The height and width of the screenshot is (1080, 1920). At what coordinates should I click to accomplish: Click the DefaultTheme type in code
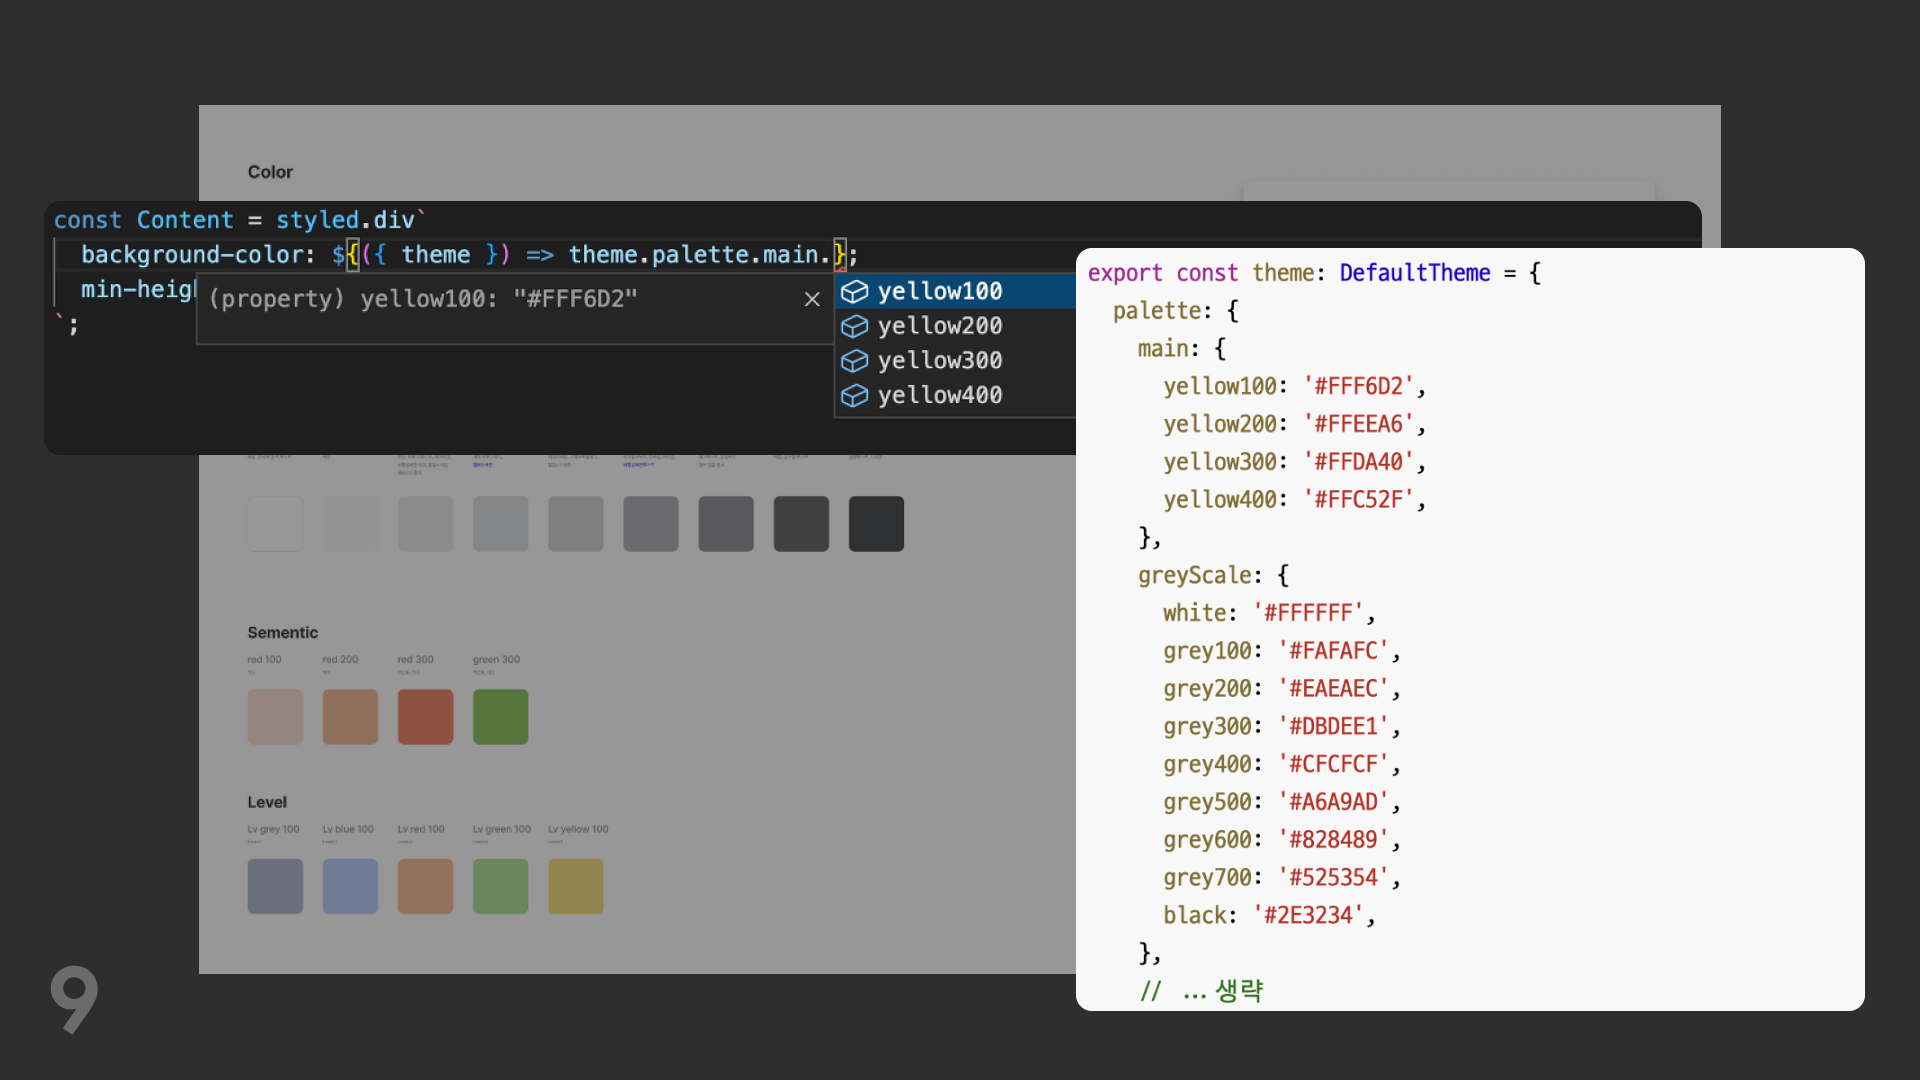pos(1414,273)
